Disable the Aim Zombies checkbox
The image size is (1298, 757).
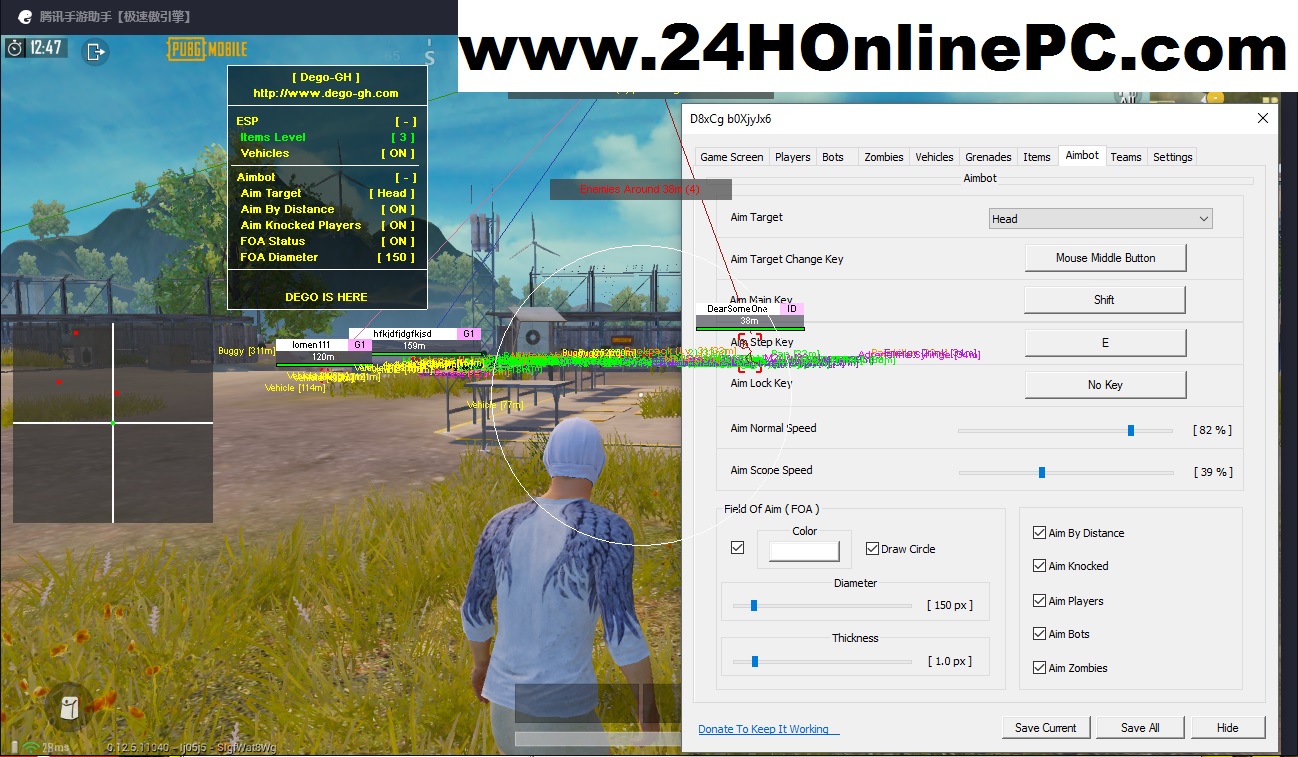(x=1039, y=668)
